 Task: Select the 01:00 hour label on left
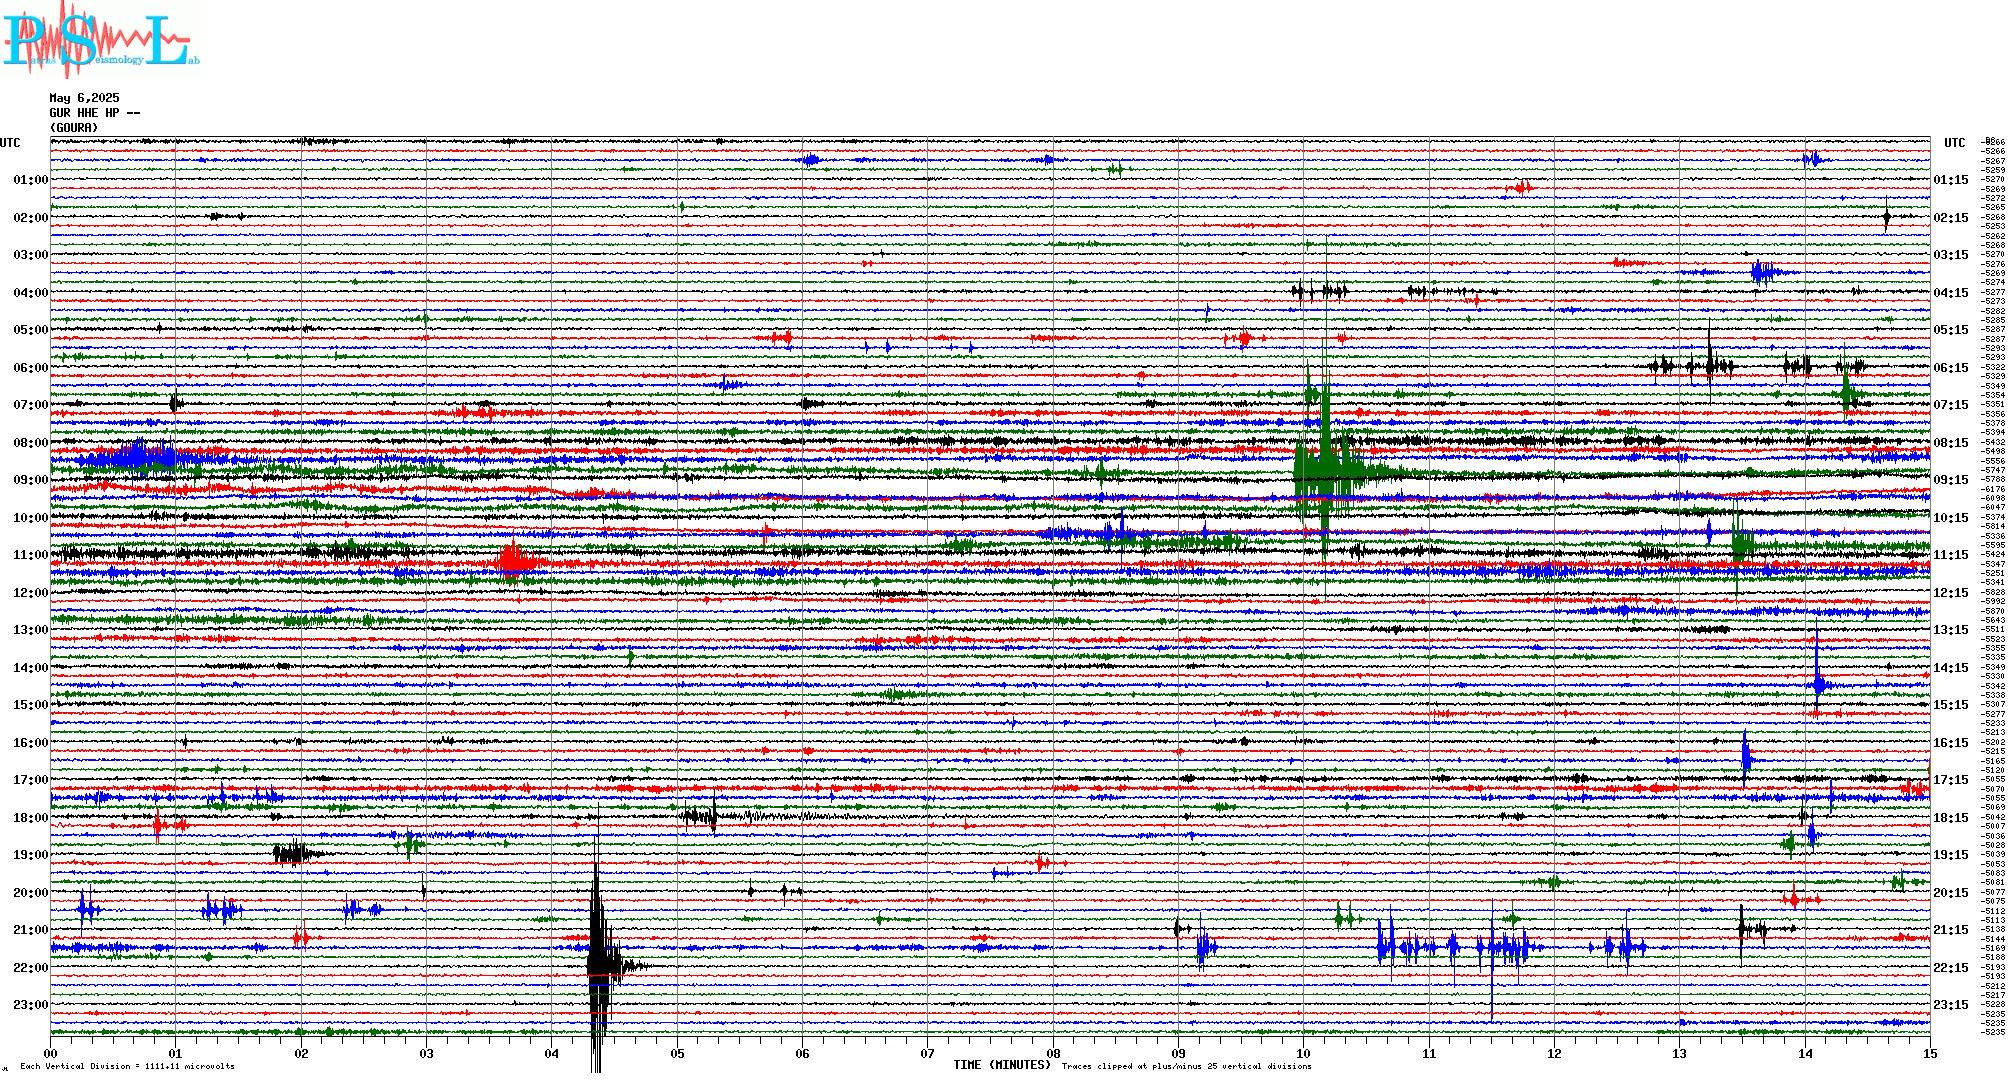pos(30,180)
